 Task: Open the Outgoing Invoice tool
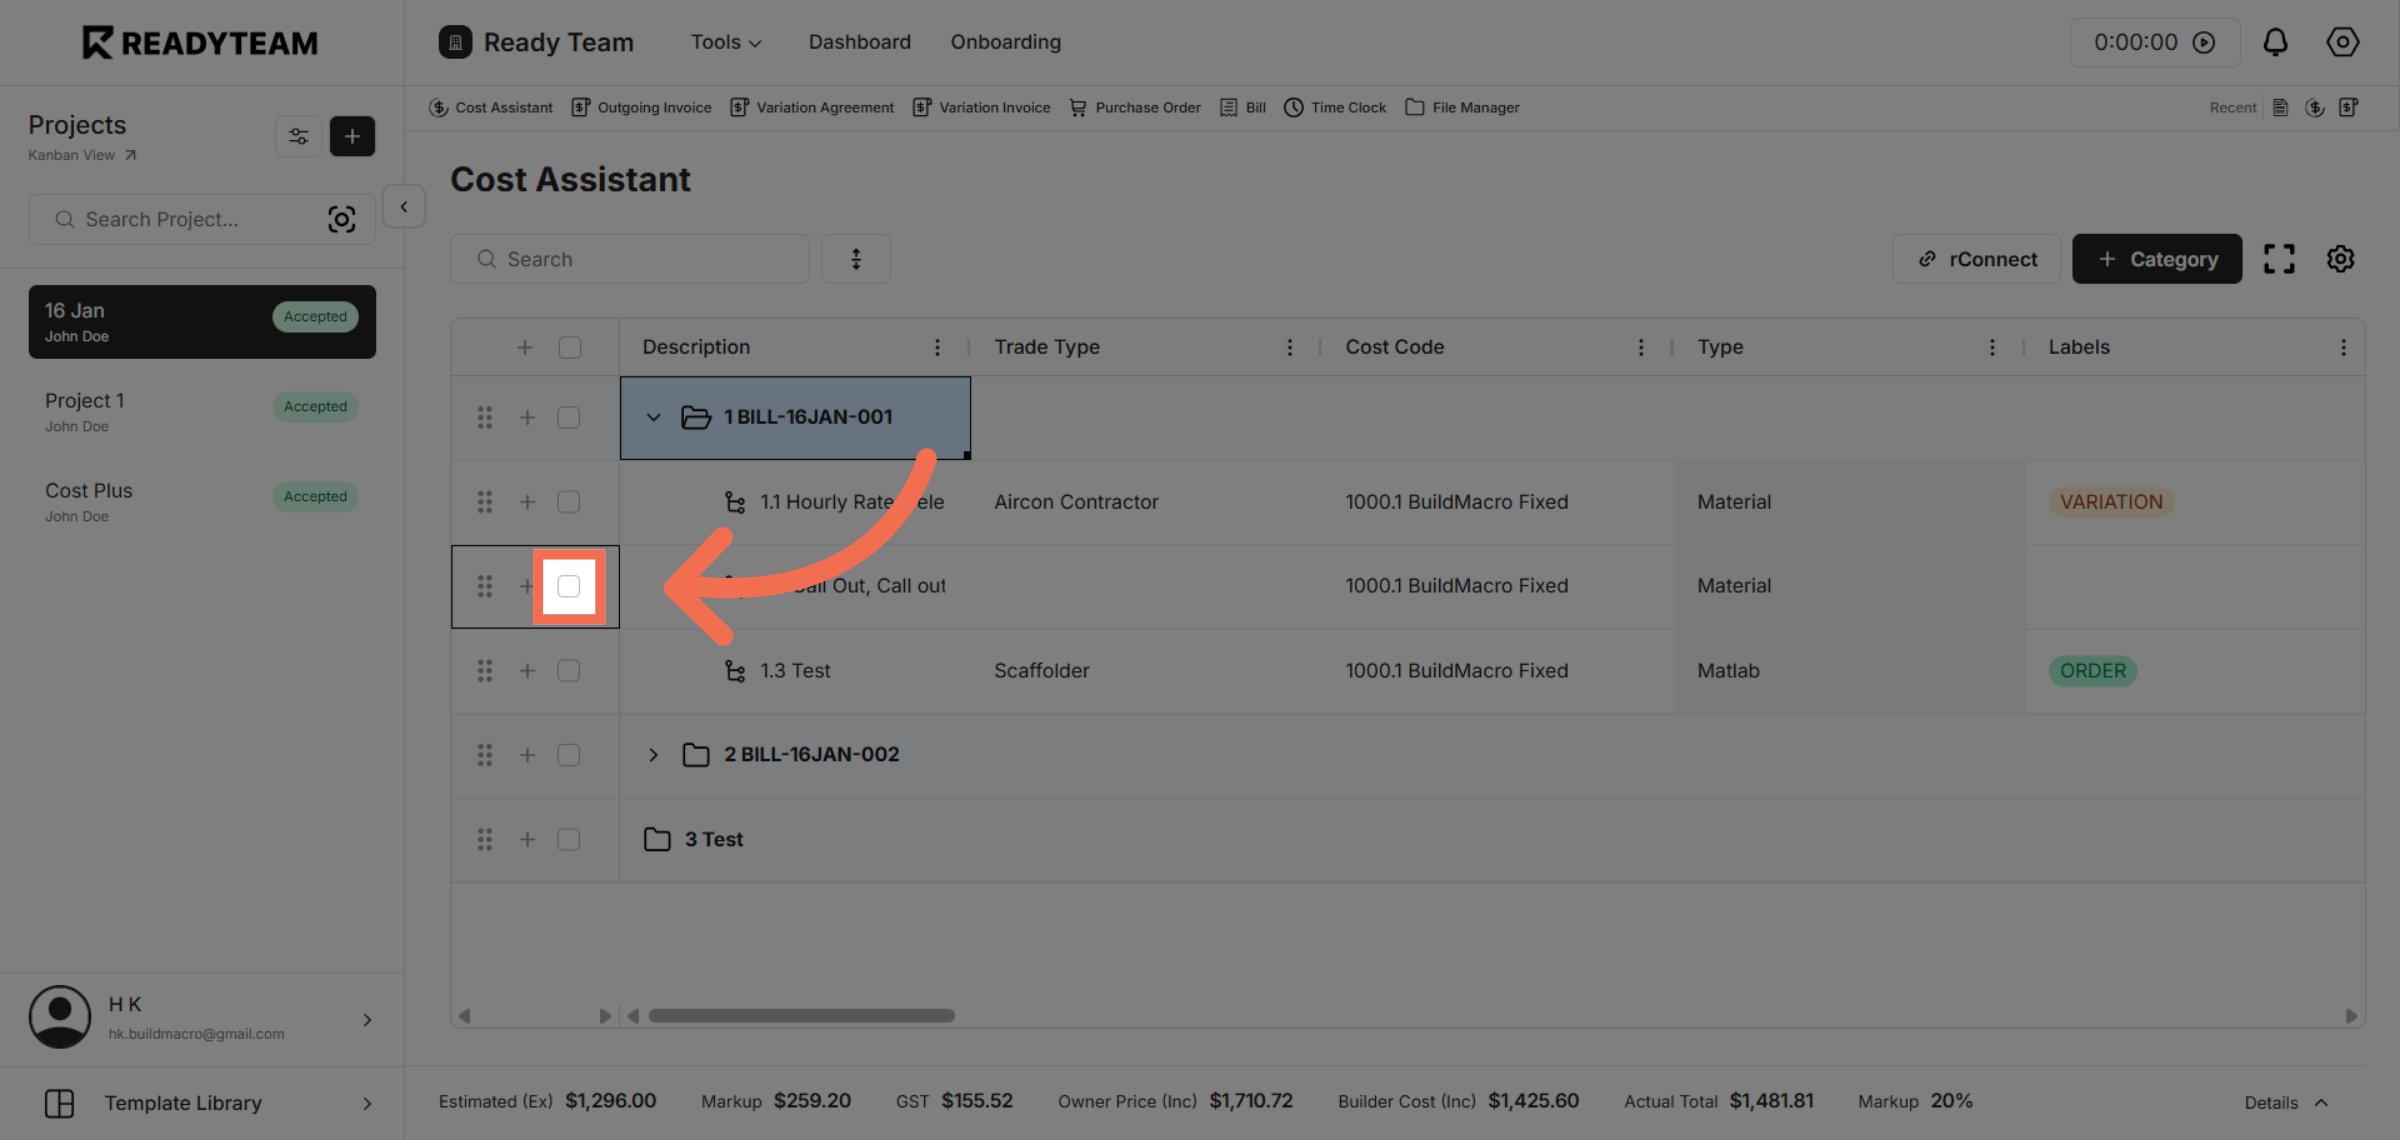tap(641, 107)
